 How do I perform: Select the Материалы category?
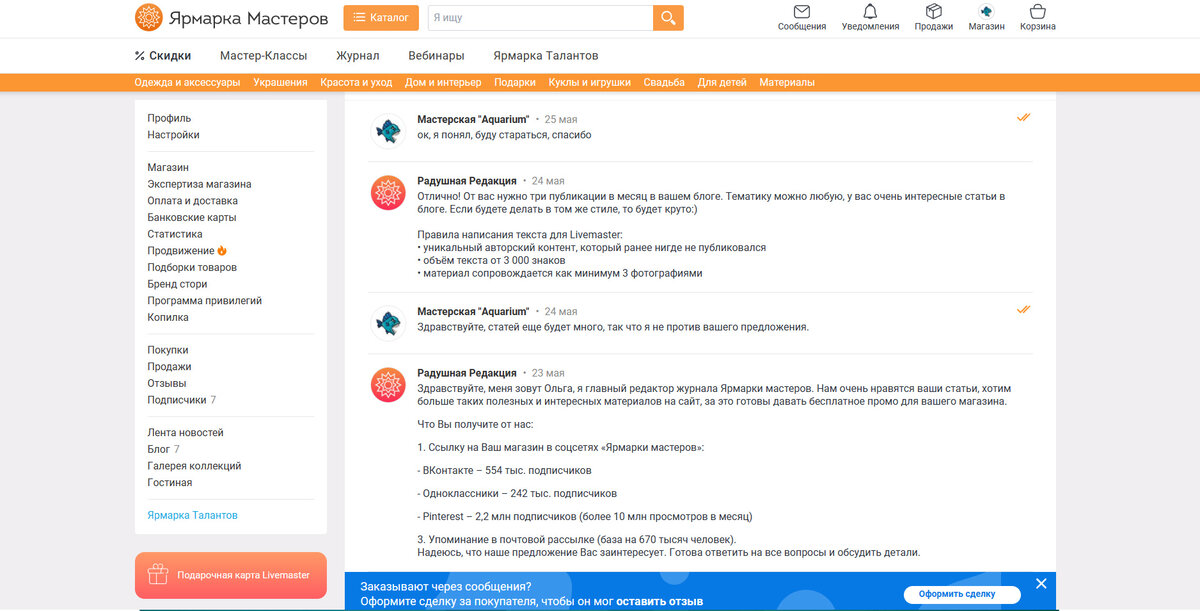787,82
